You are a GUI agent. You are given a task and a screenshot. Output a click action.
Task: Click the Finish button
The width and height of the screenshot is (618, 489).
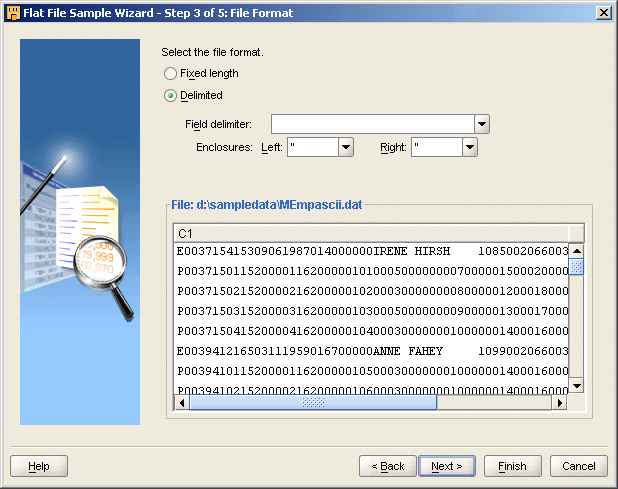[x=513, y=466]
